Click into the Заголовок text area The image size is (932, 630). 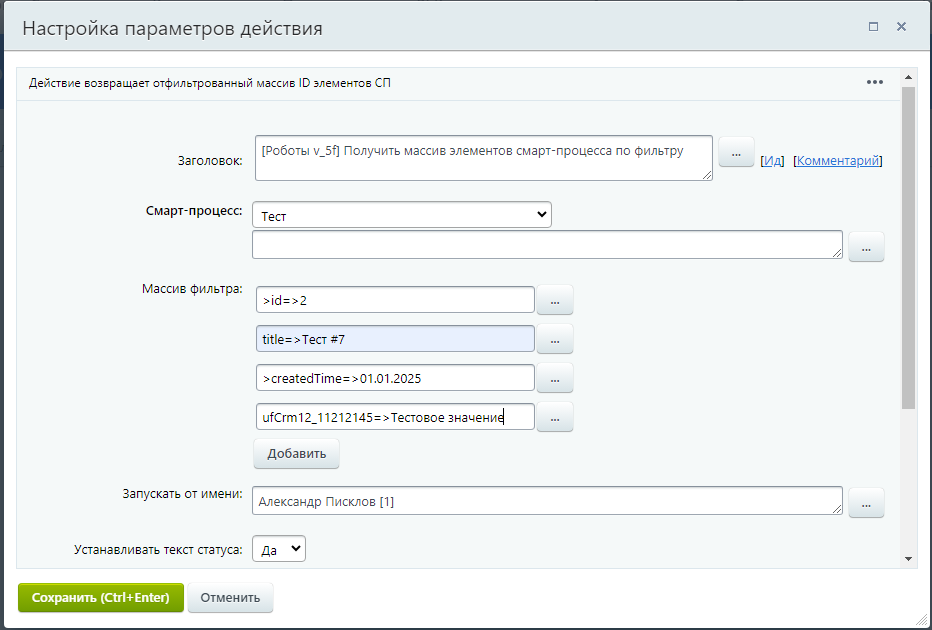click(483, 158)
